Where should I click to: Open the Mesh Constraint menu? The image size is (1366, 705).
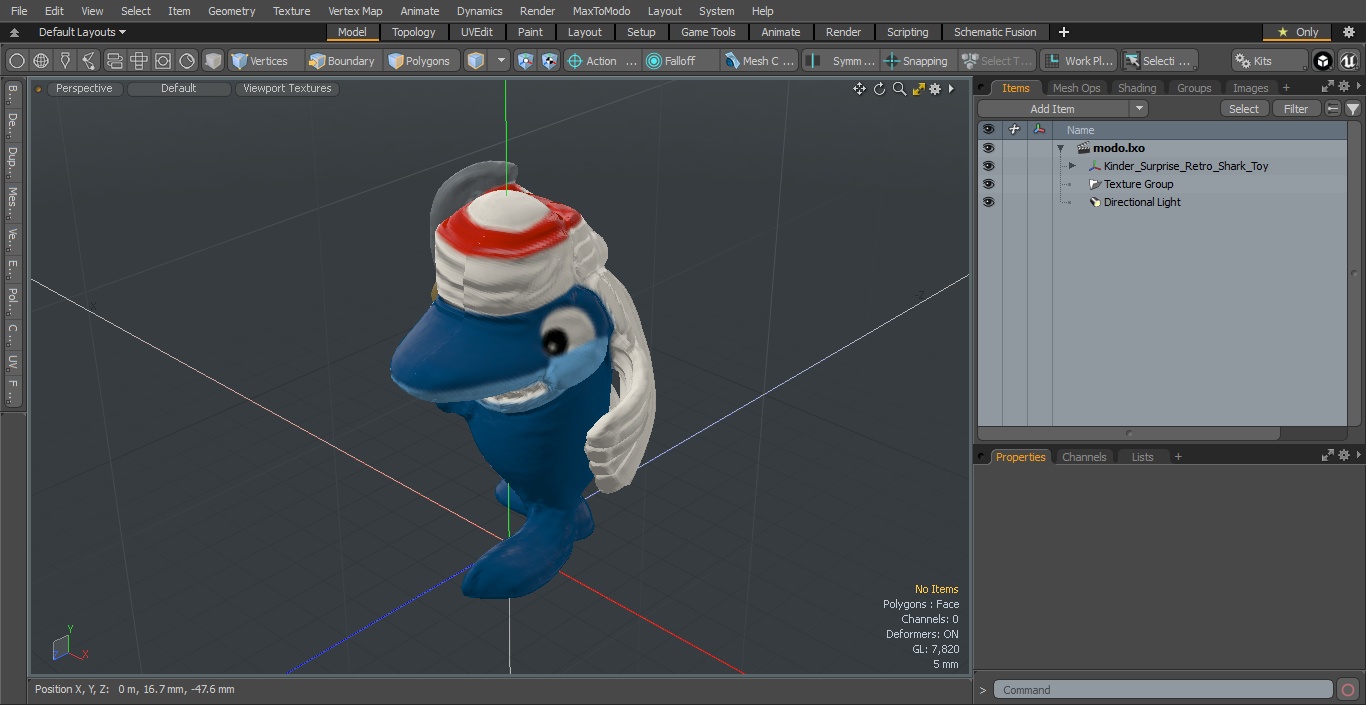[x=760, y=61]
